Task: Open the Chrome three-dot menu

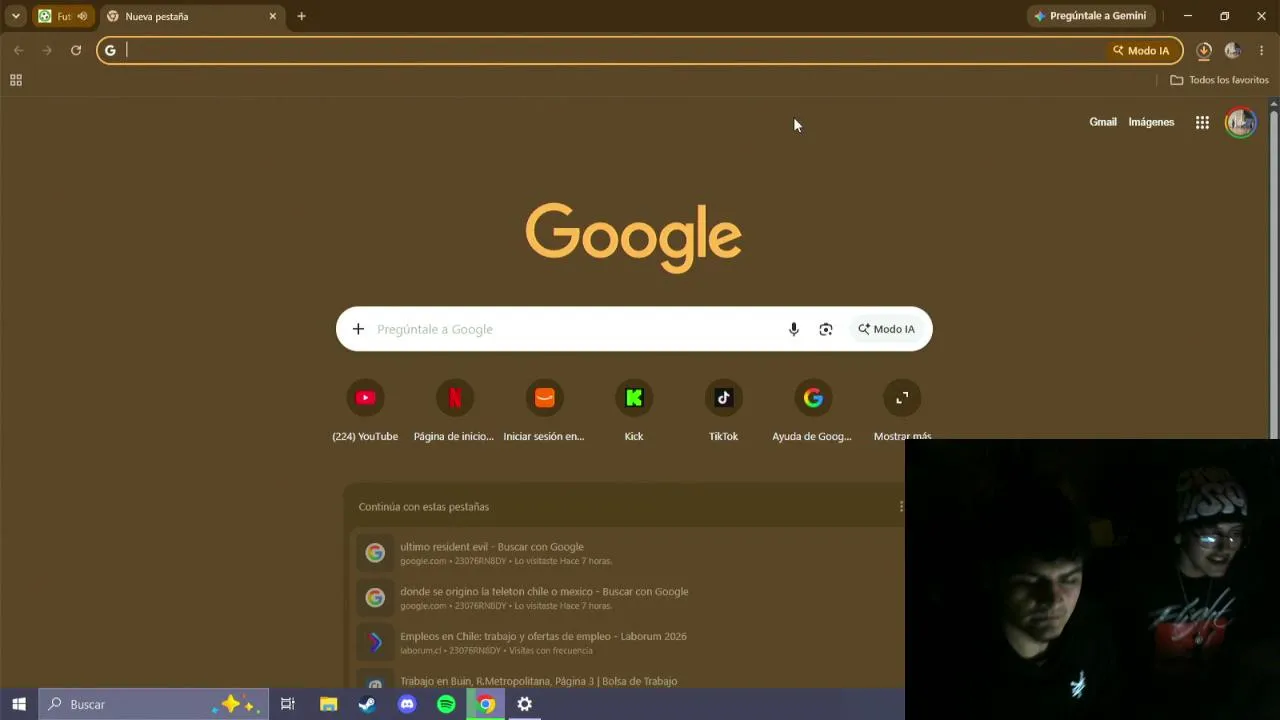Action: [1262, 50]
